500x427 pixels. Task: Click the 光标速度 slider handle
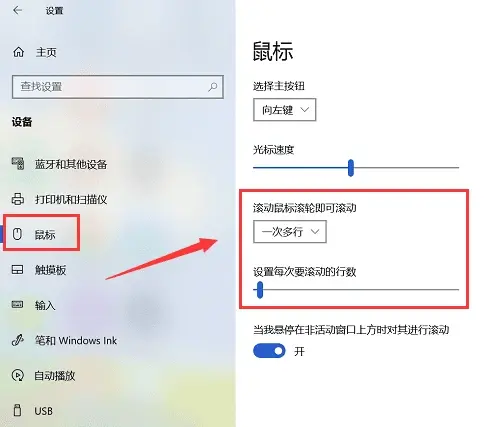point(351,168)
